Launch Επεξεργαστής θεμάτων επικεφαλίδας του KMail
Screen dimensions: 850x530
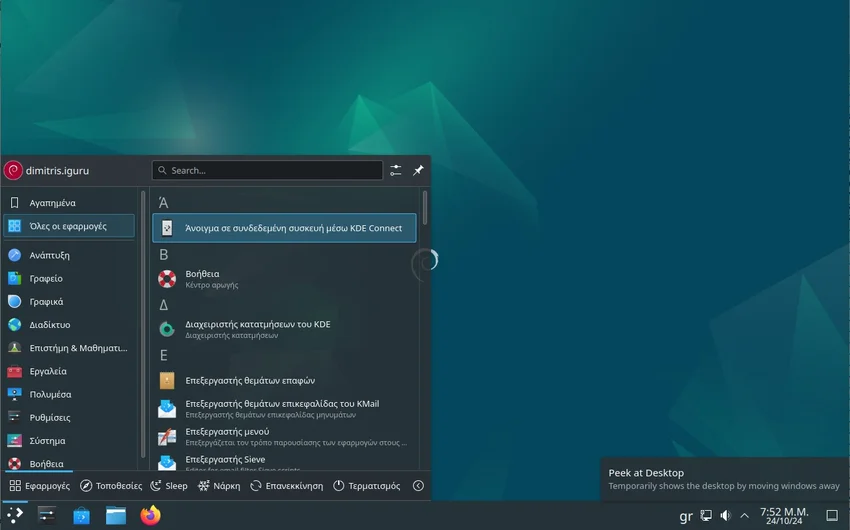tap(285, 409)
